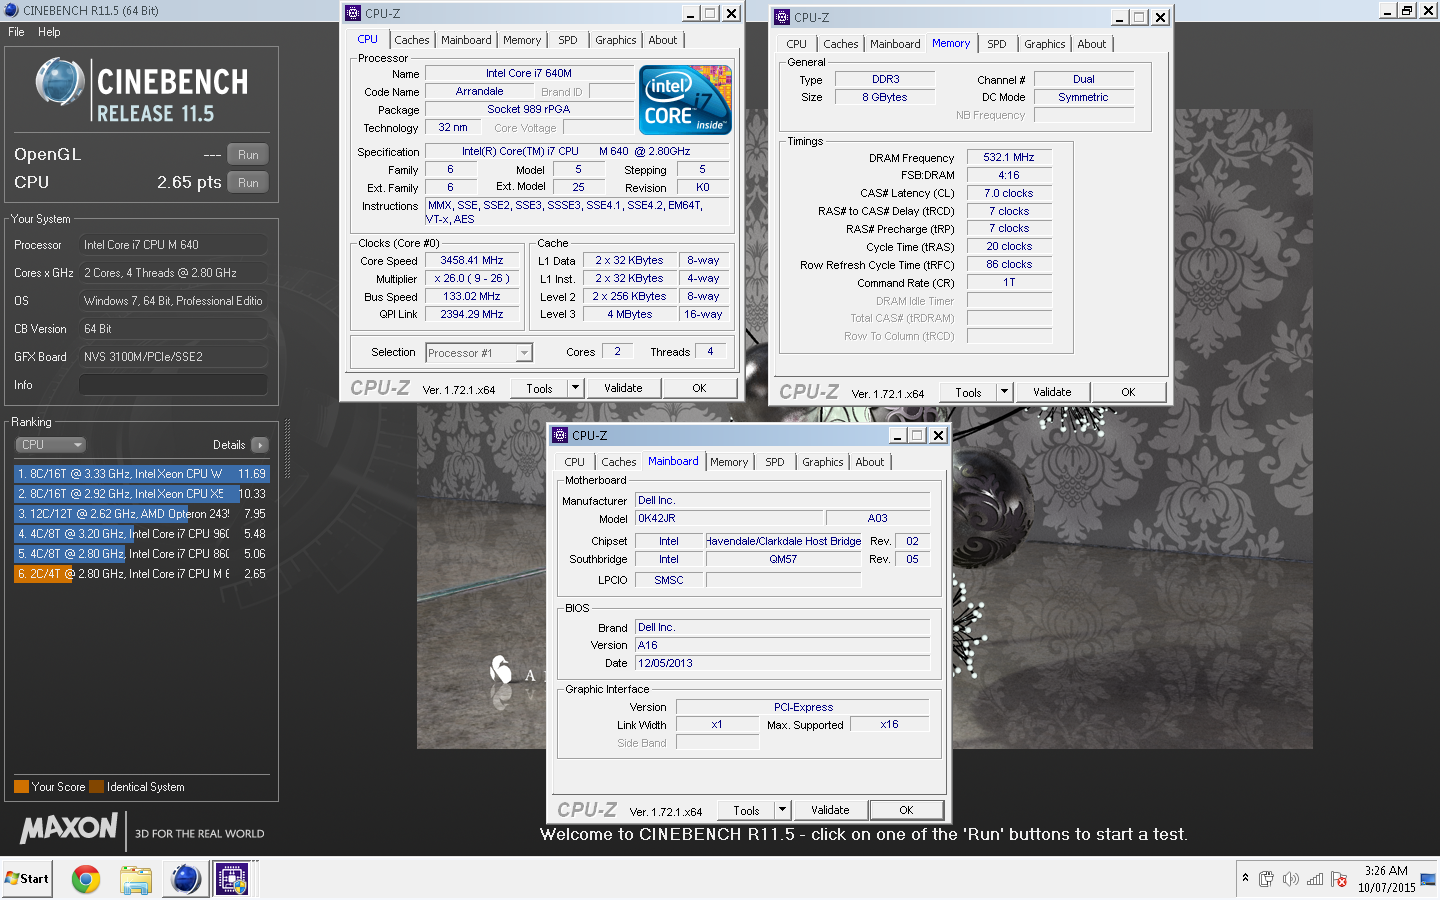Click the brown Identical System legend swatch

coord(96,786)
